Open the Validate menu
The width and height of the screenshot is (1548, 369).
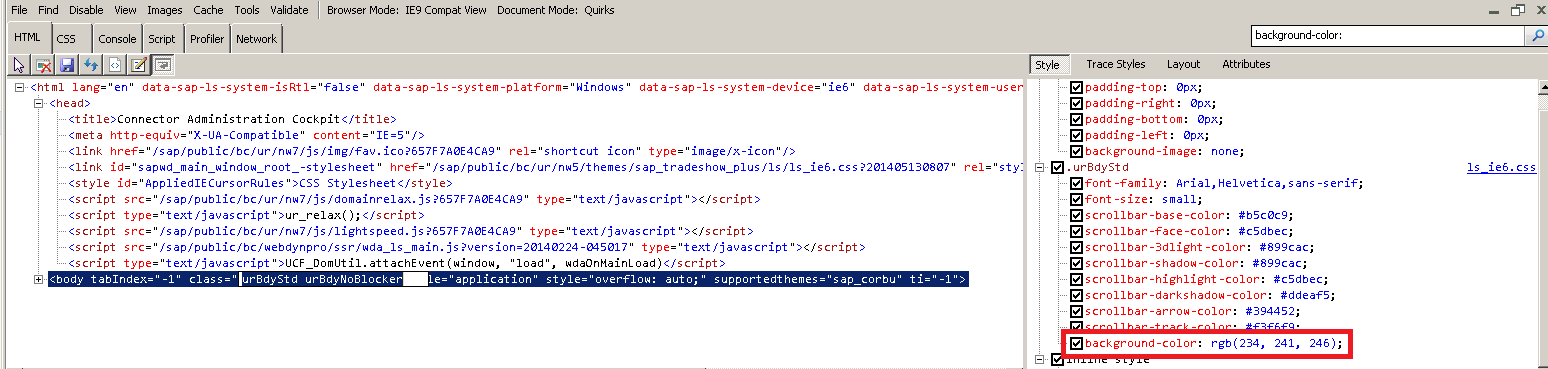tap(289, 10)
